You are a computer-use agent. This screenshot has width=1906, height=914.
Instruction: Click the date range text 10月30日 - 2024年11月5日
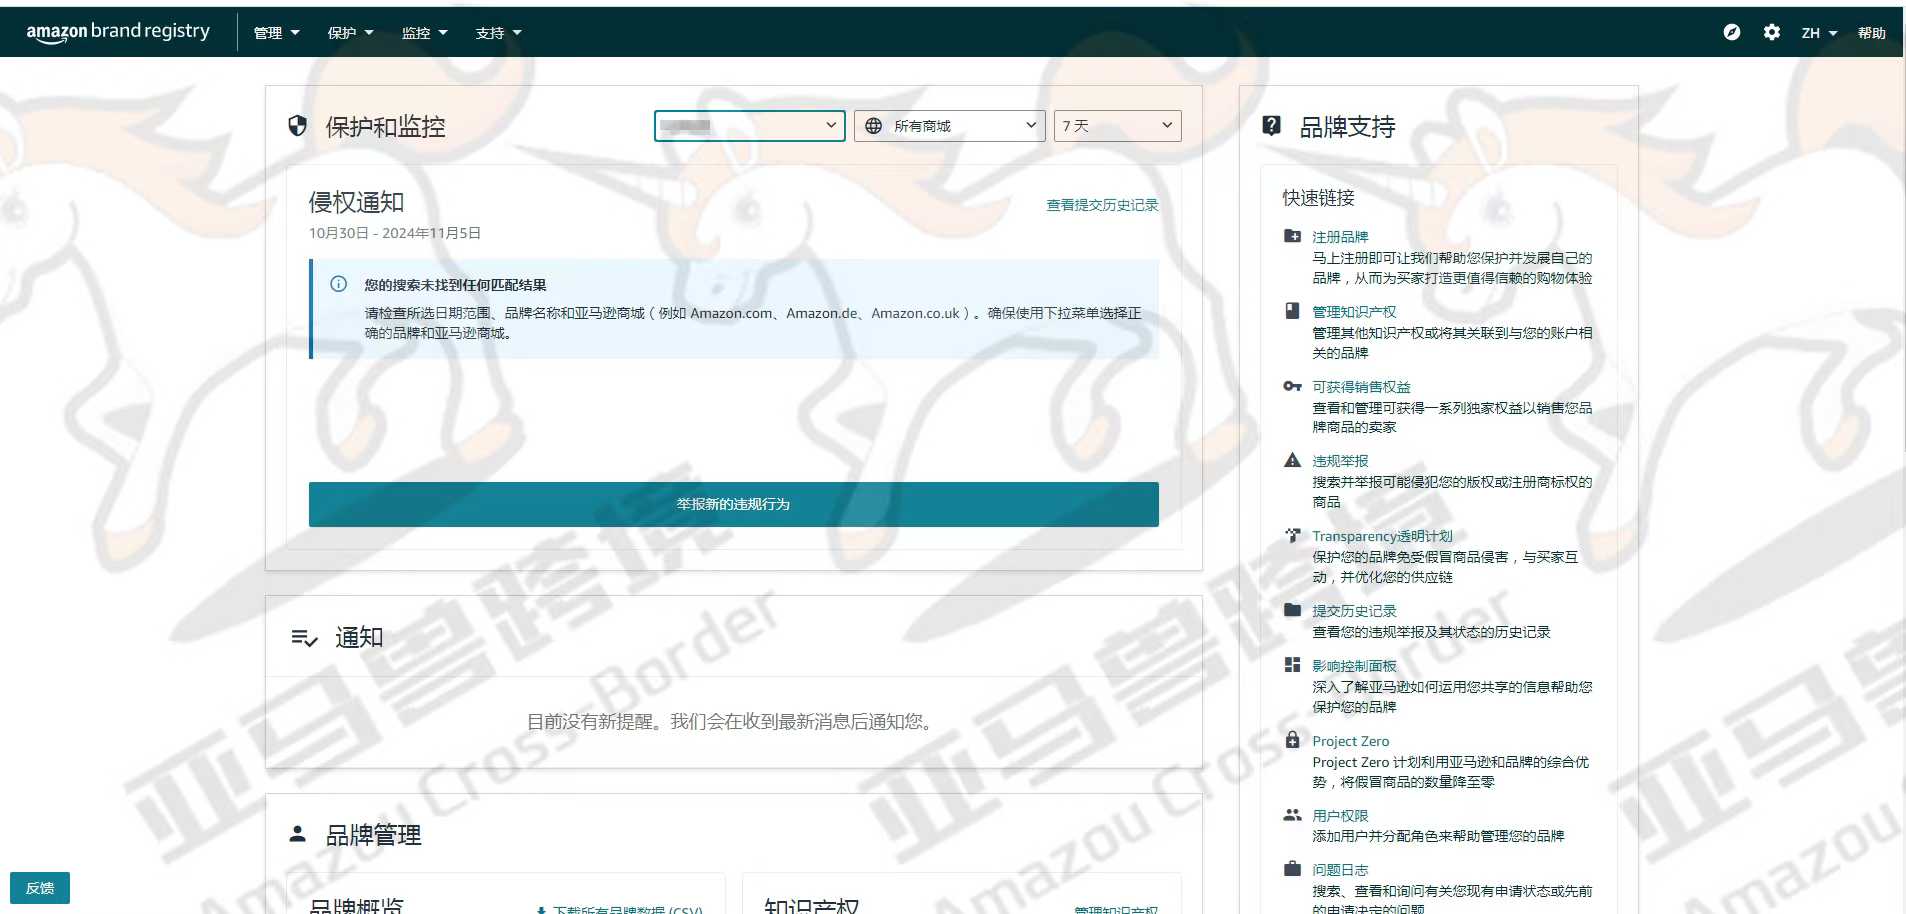click(395, 233)
